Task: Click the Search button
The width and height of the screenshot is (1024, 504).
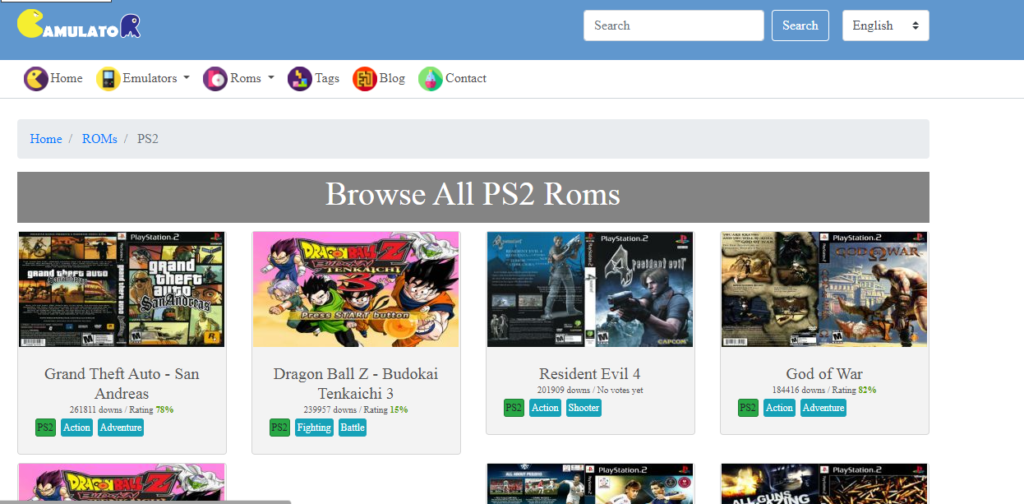Action: (800, 25)
